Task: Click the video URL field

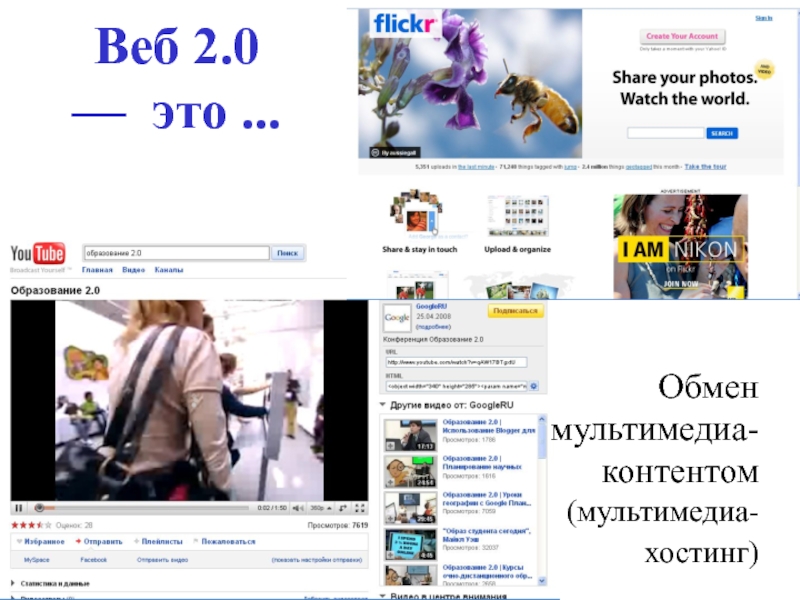Action: pyautogui.click(x=456, y=362)
